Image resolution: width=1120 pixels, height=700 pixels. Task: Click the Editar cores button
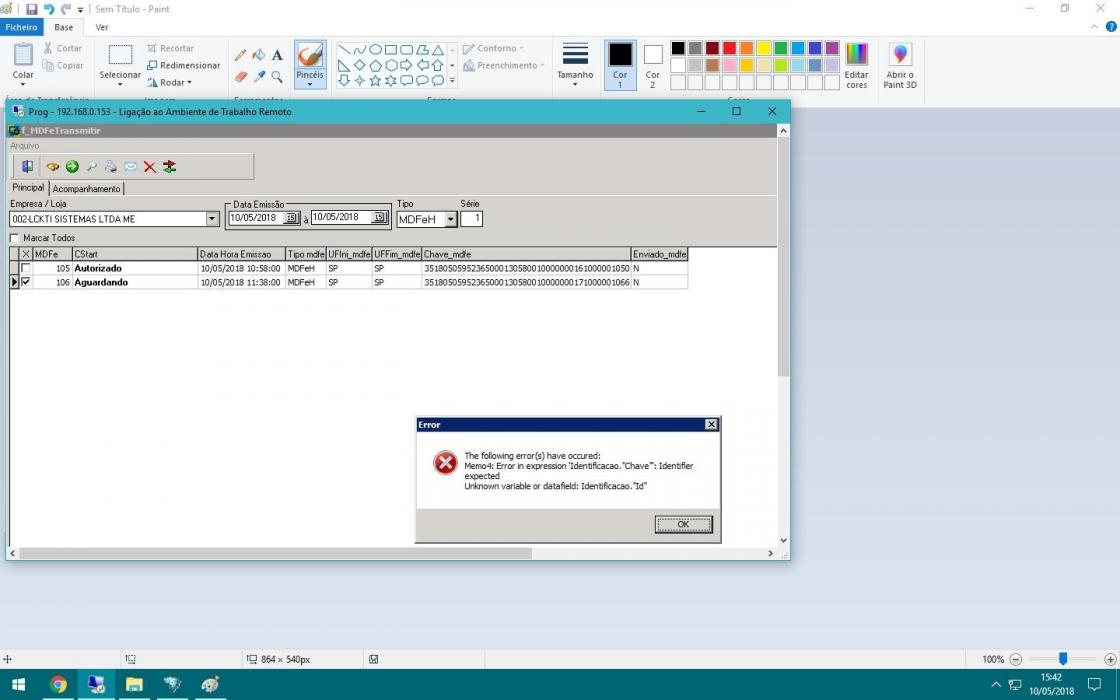[856, 65]
